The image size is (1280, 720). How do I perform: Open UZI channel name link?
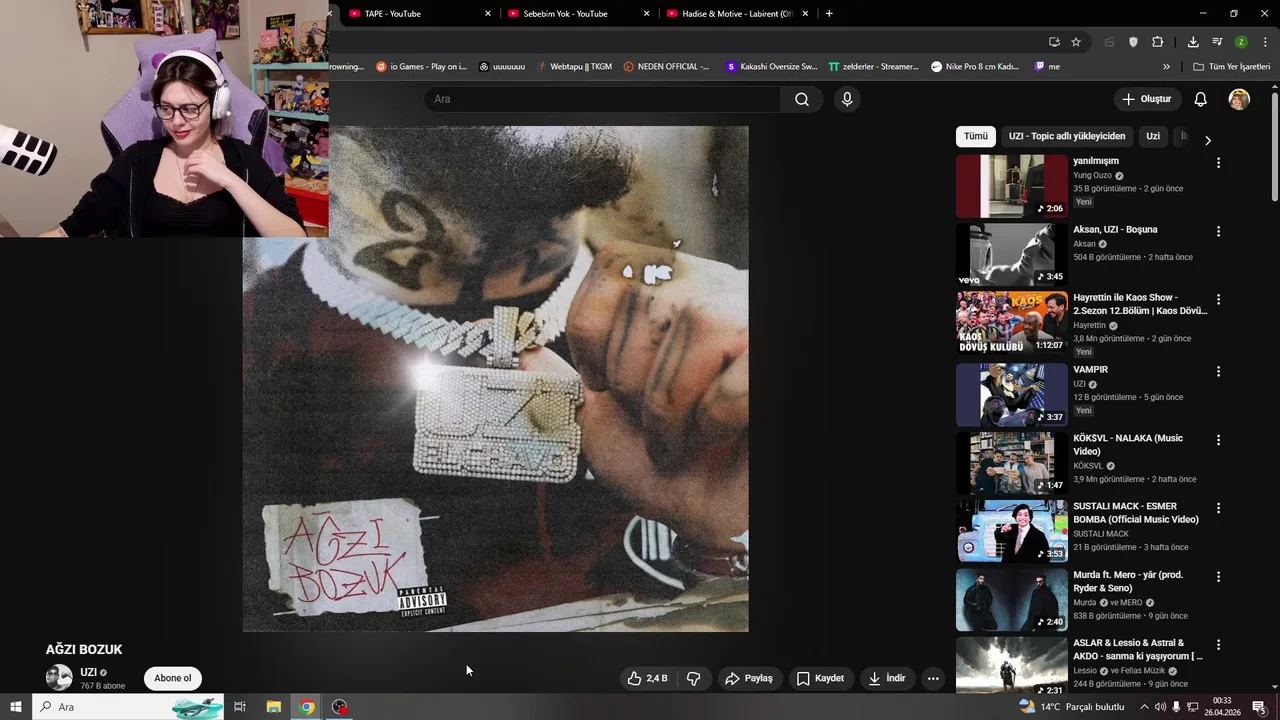(x=88, y=672)
